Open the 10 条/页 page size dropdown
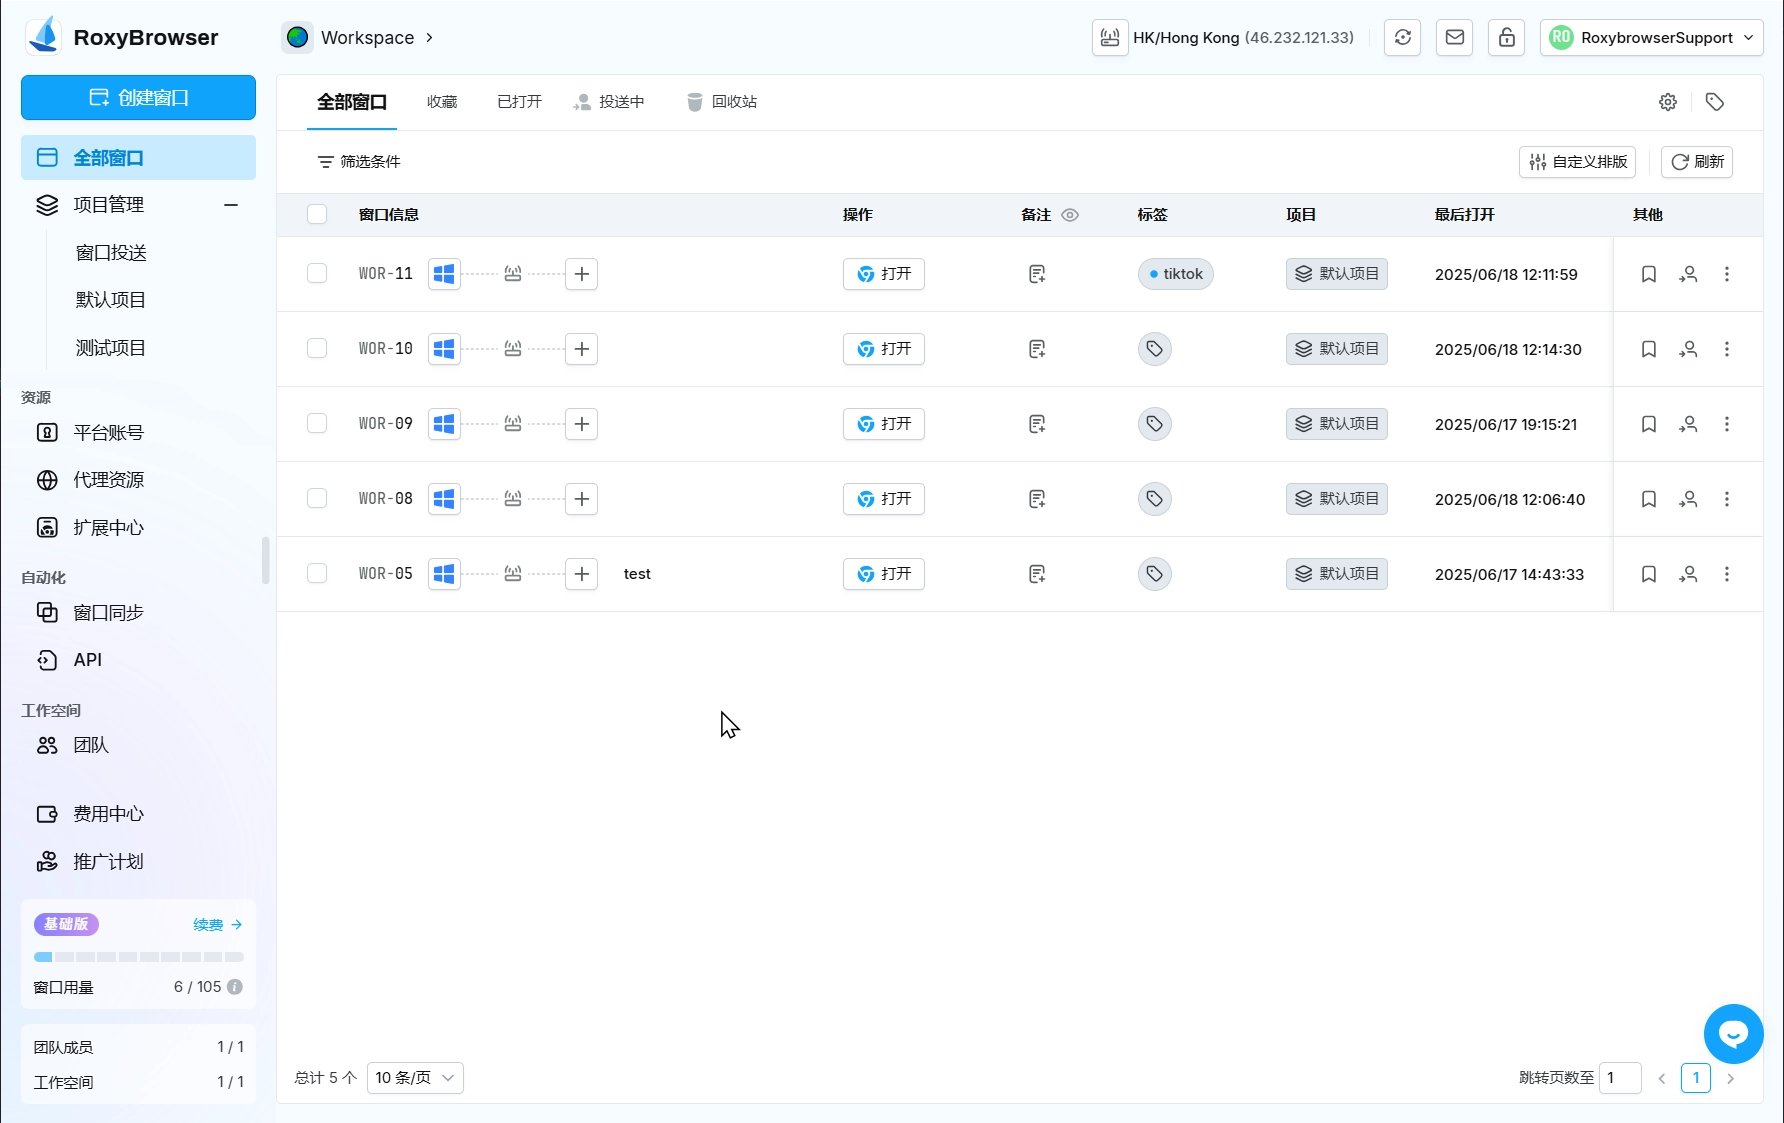The height and width of the screenshot is (1123, 1784). 415,1078
